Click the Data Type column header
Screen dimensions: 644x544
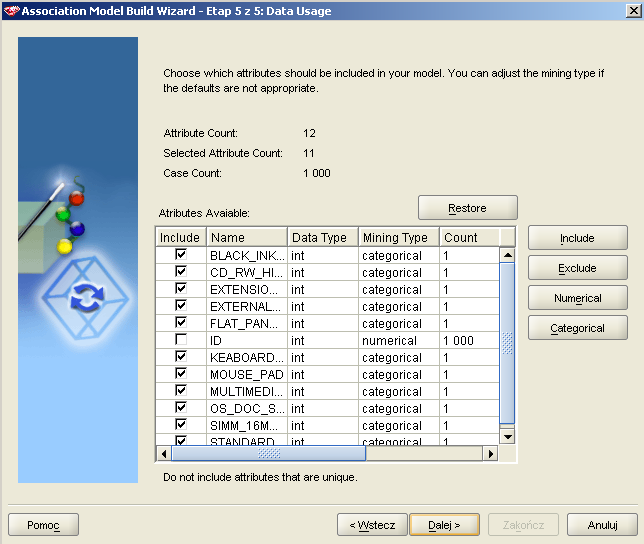point(323,237)
